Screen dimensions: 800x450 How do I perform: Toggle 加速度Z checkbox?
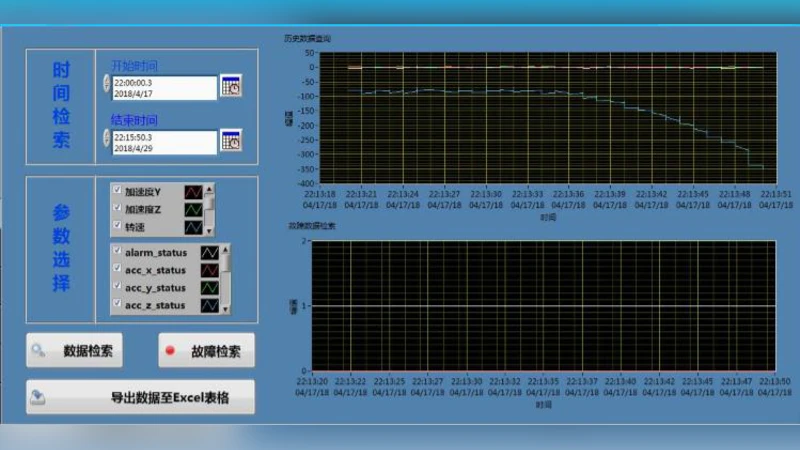click(x=117, y=208)
